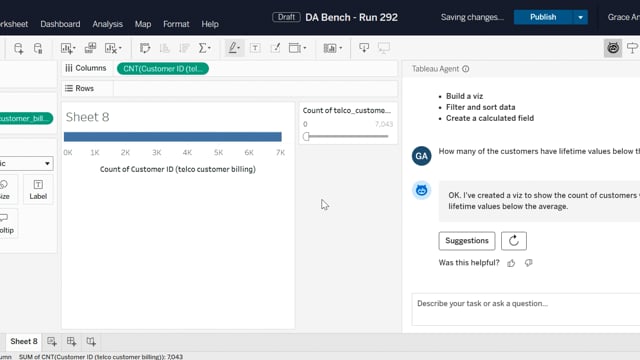
Task: Click the Swap Rows and Columns icon
Action: (145, 48)
